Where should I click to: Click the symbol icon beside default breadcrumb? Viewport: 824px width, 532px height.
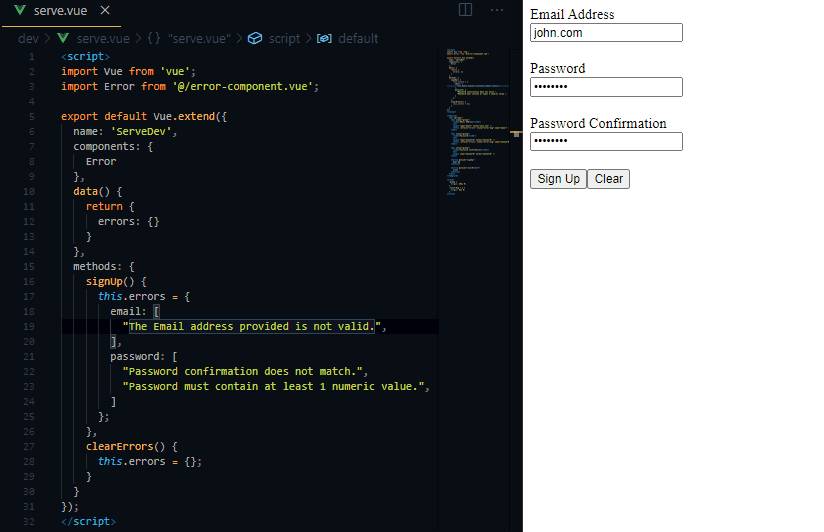324,38
